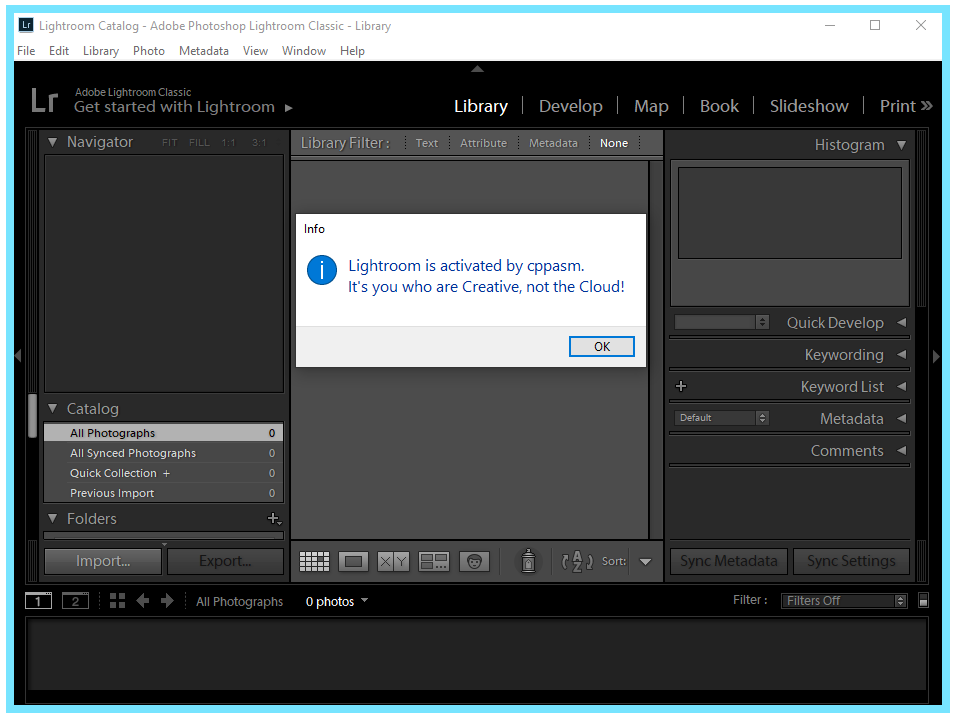
Task: Open the Quick Develop preset dropdown
Action: coord(722,322)
